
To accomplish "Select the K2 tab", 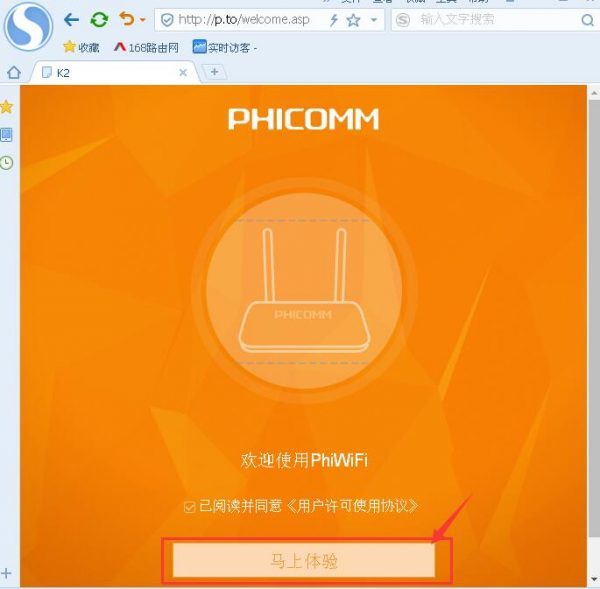I will [115, 73].
